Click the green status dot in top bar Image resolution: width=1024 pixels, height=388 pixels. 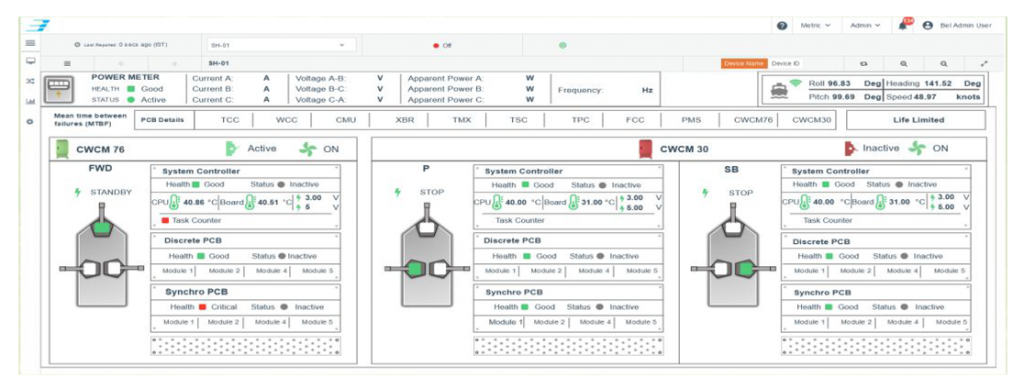tap(562, 45)
